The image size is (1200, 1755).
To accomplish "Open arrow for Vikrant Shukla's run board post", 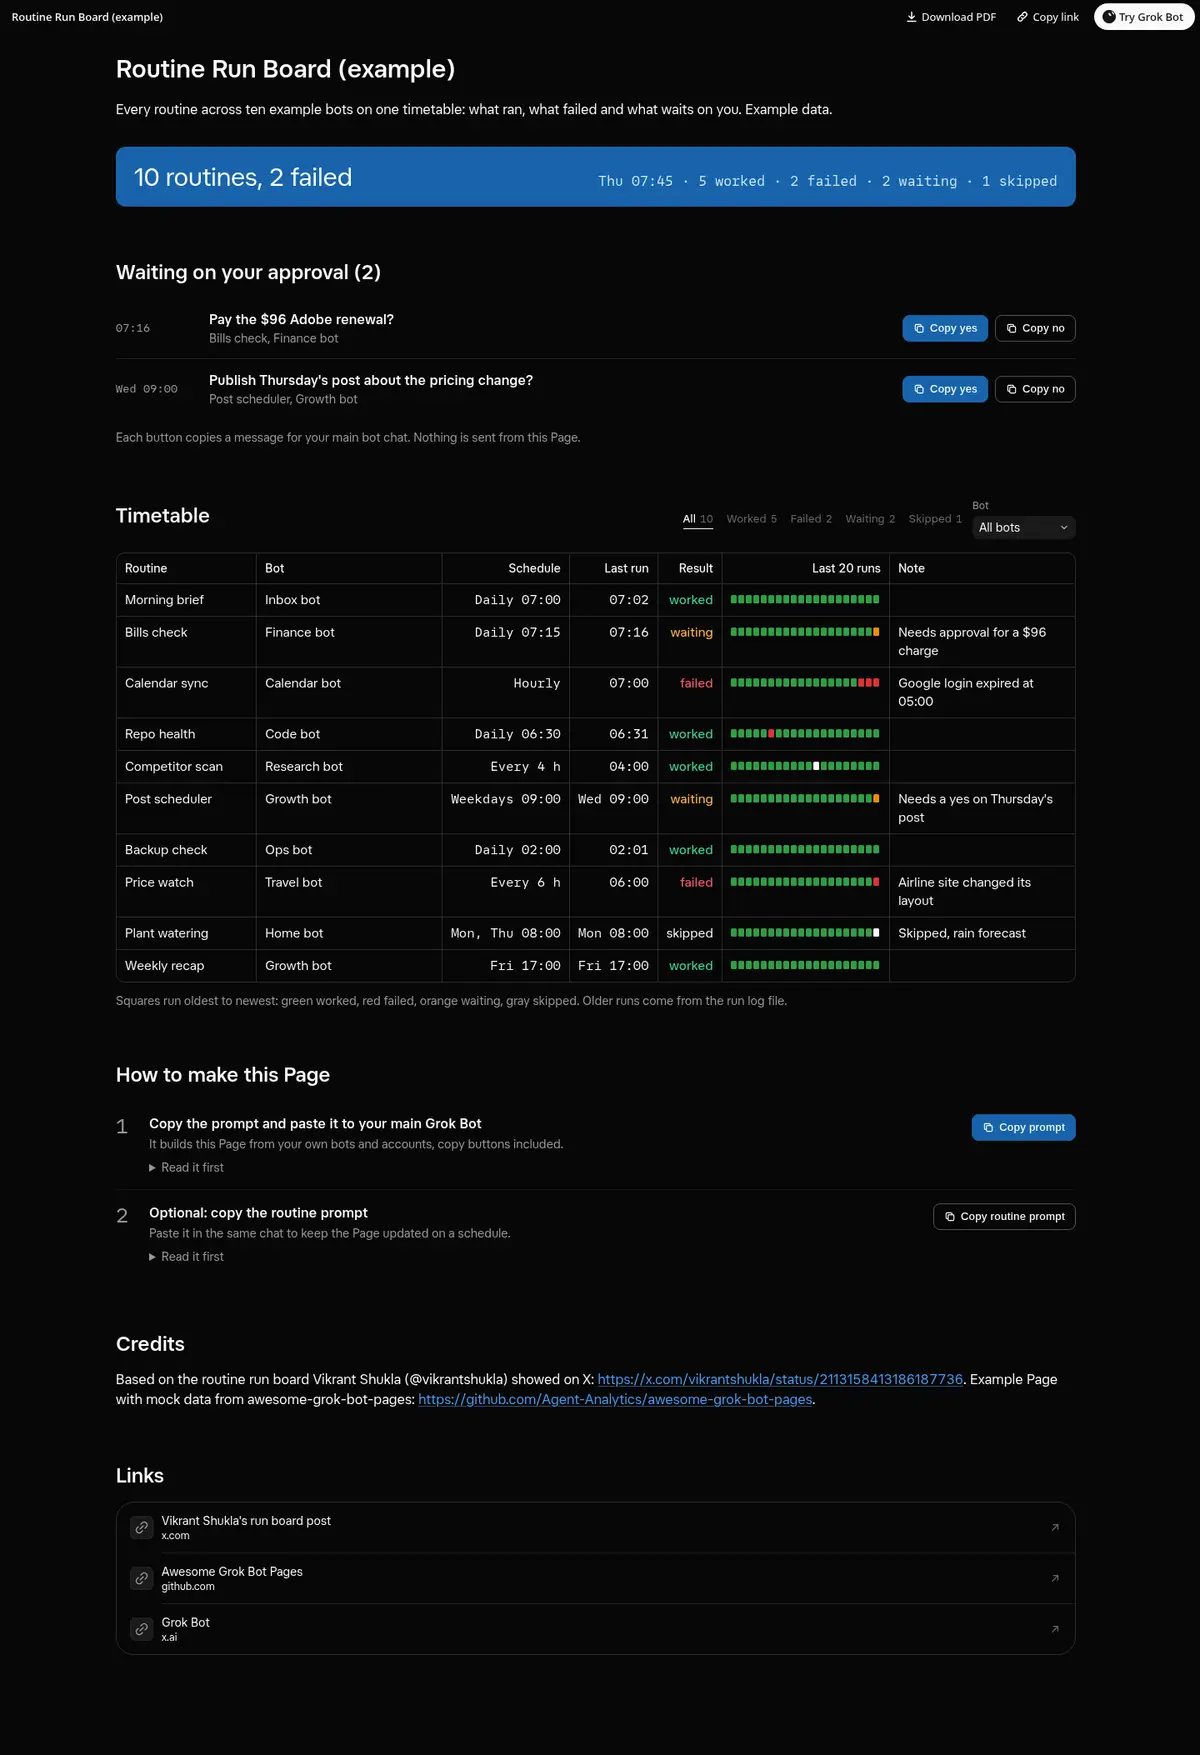I will point(1055,1528).
